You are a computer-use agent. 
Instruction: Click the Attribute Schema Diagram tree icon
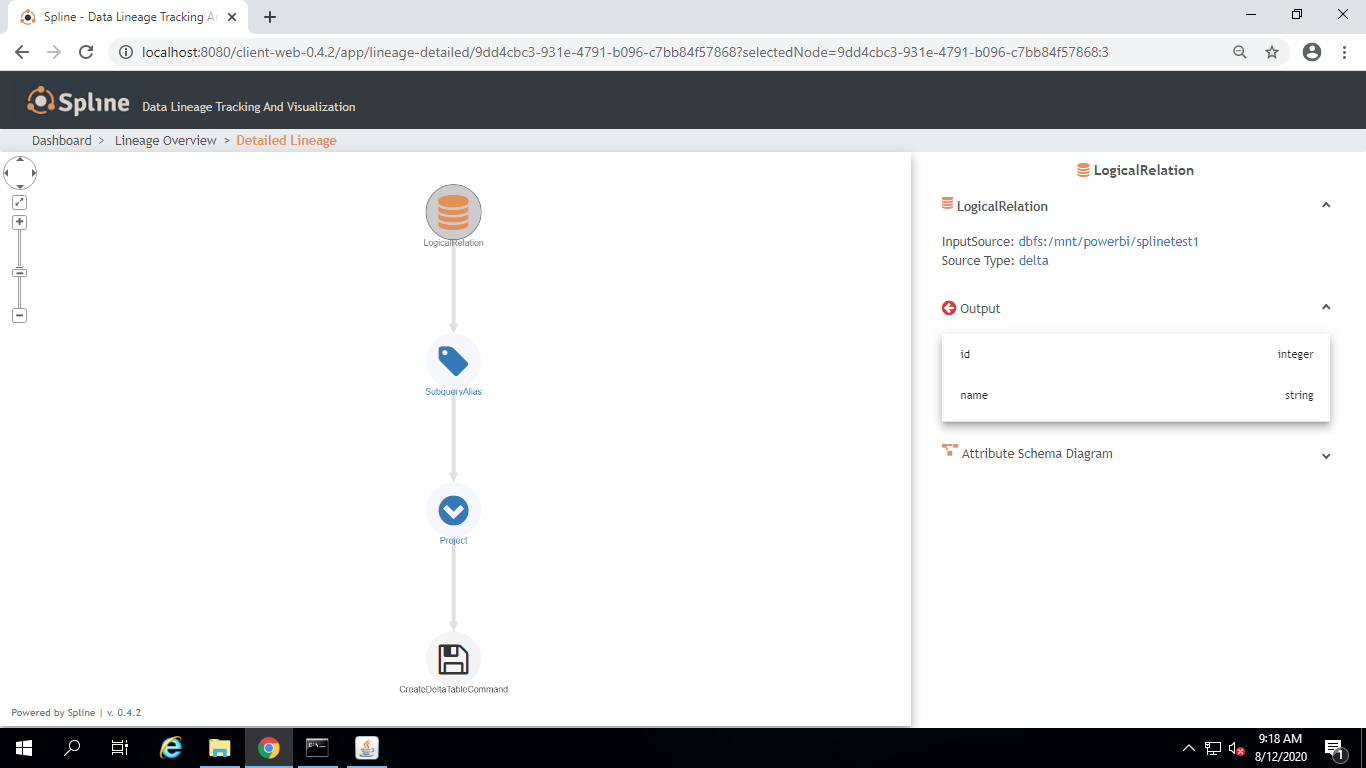[x=949, y=450]
